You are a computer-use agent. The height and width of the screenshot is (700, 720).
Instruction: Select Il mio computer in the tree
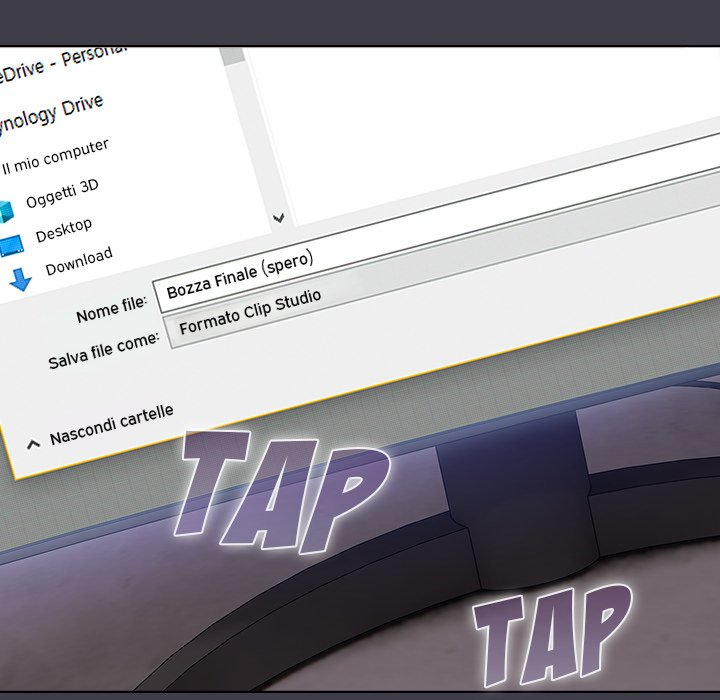tap(55, 158)
